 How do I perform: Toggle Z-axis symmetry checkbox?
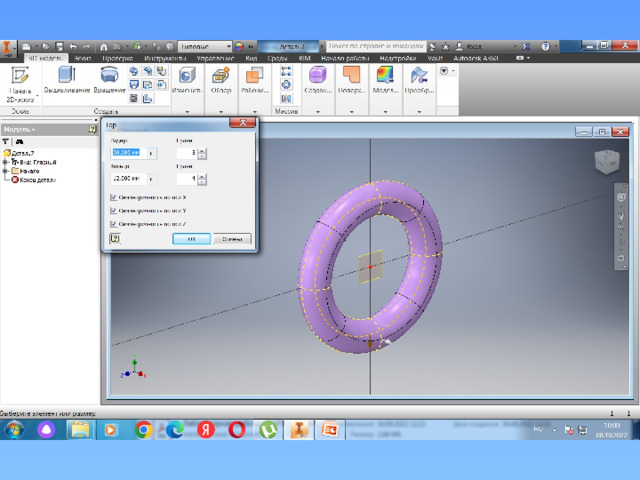112,223
